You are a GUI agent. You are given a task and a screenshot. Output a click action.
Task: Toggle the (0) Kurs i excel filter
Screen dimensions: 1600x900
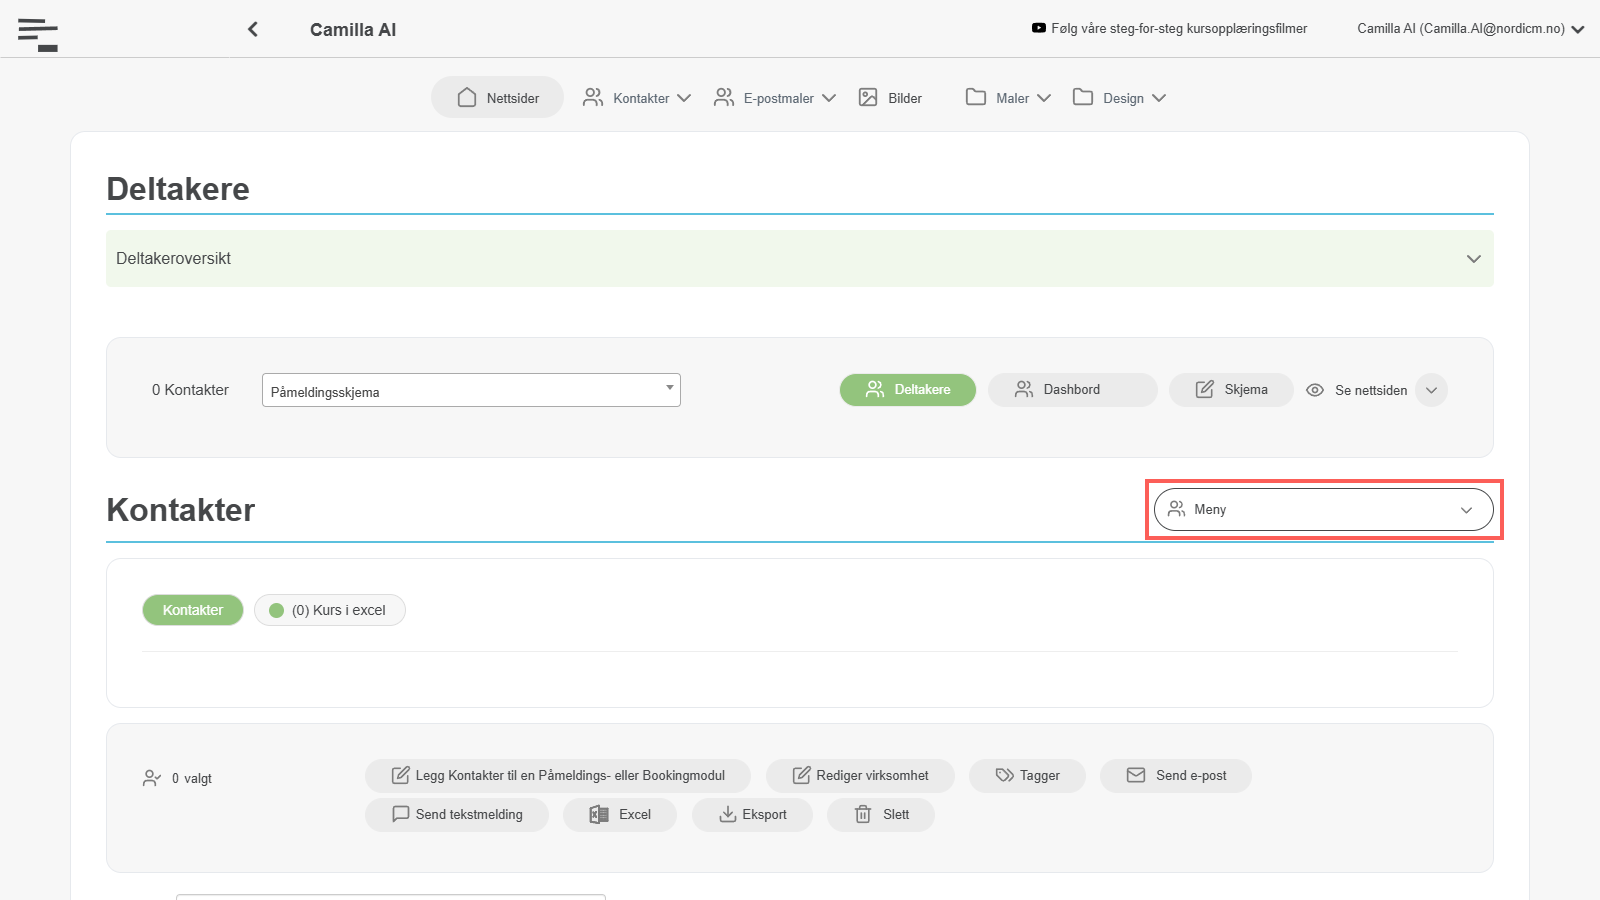pos(330,610)
